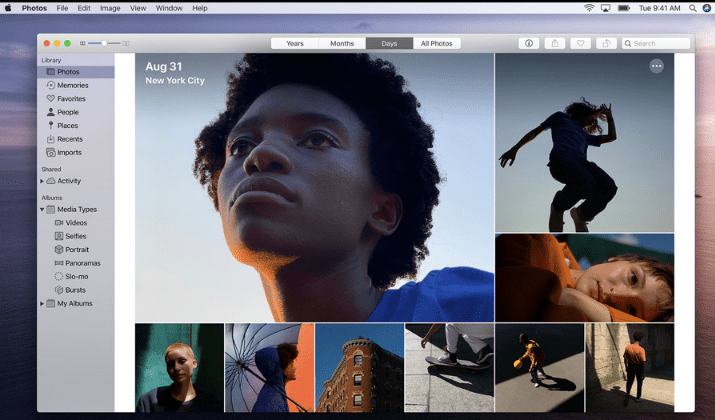715x420 pixels.
Task: Expand the My Albums disclosure triangle
Action: click(42, 303)
